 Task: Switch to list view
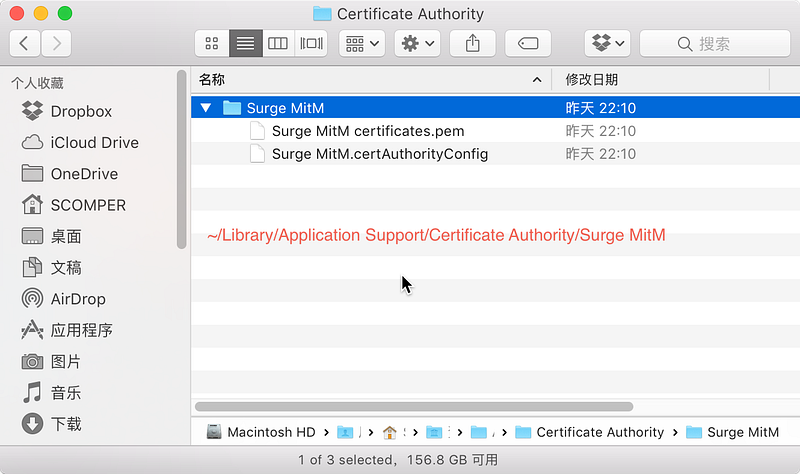tap(245, 43)
